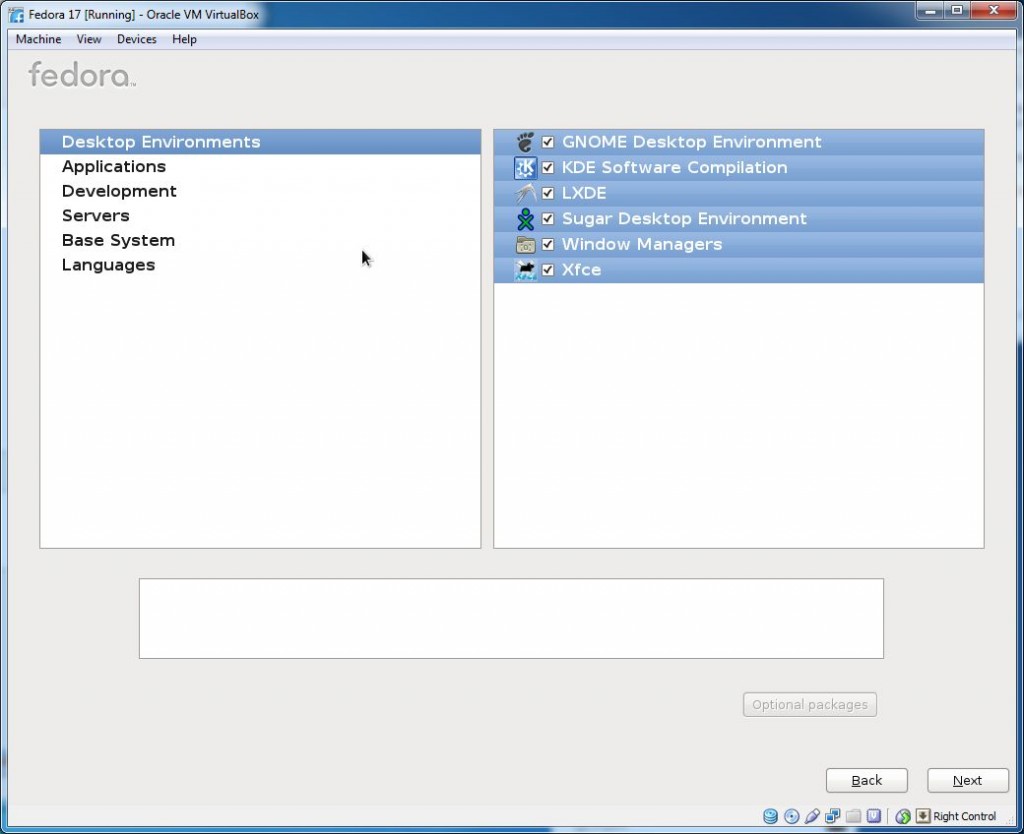Click the GNOME footprint icon
Image resolution: width=1024 pixels, height=834 pixels.
pyautogui.click(x=525, y=142)
